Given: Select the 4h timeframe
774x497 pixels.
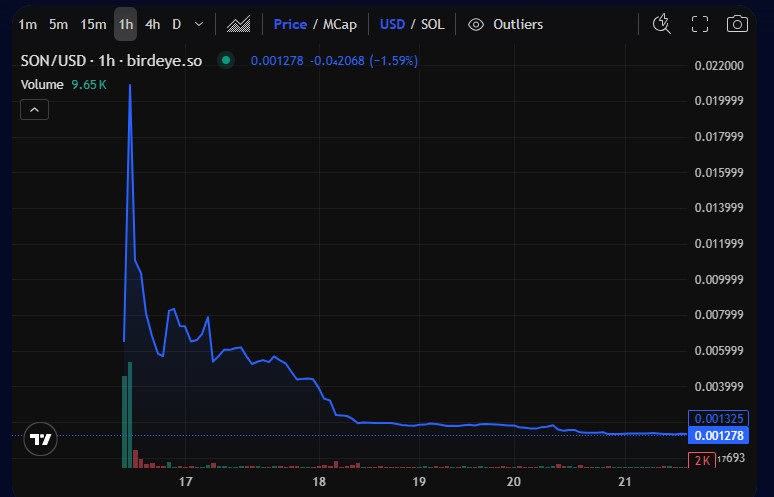Looking at the screenshot, I should click(152, 24).
